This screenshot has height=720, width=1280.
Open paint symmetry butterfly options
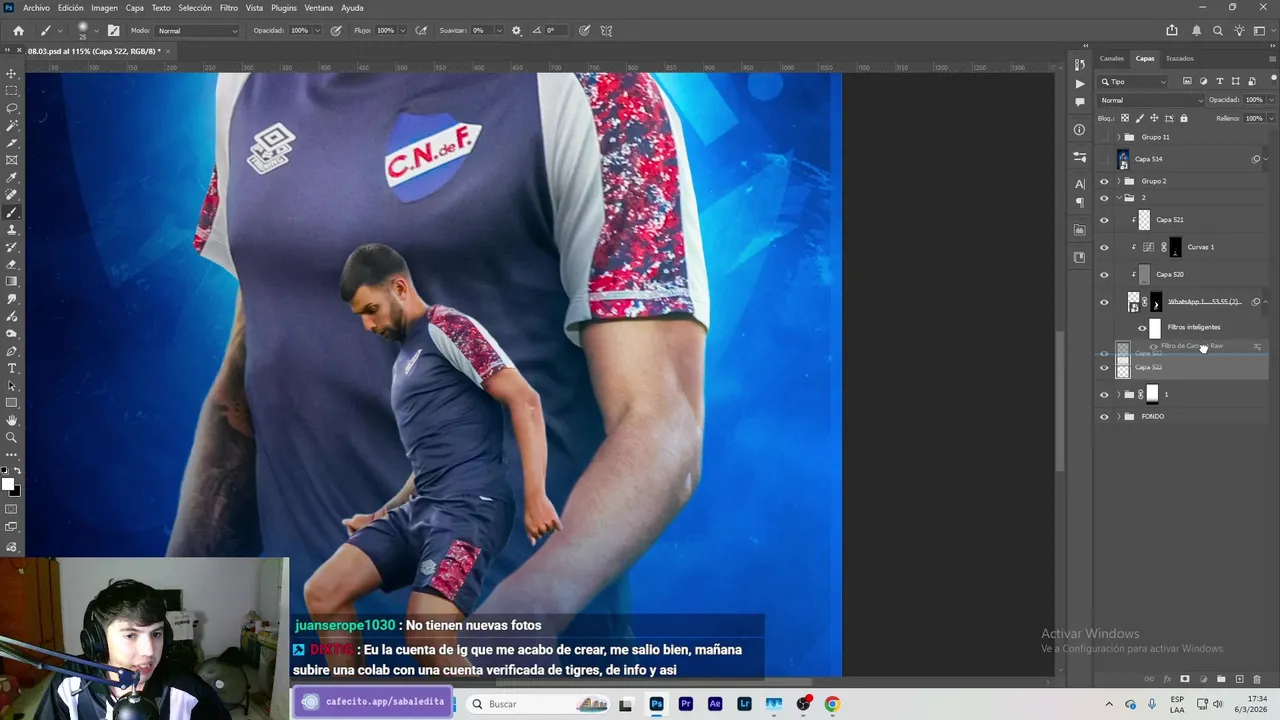[x=606, y=31]
